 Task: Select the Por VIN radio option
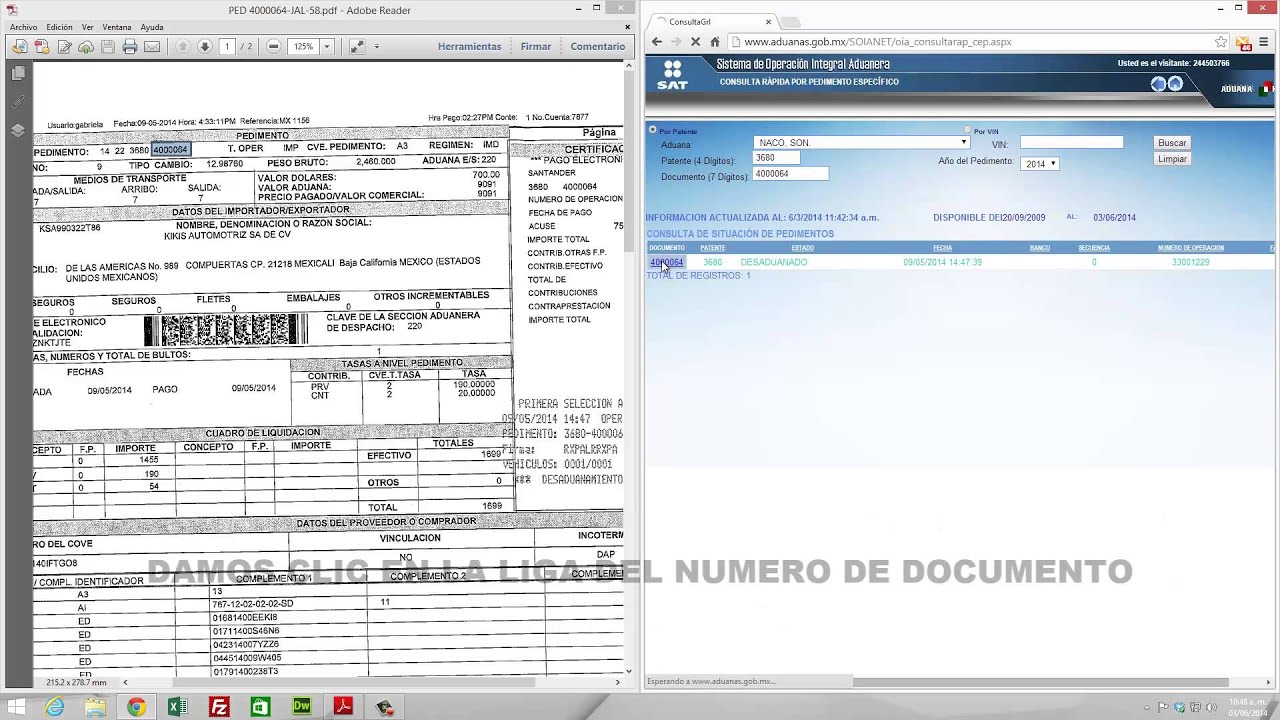point(967,131)
